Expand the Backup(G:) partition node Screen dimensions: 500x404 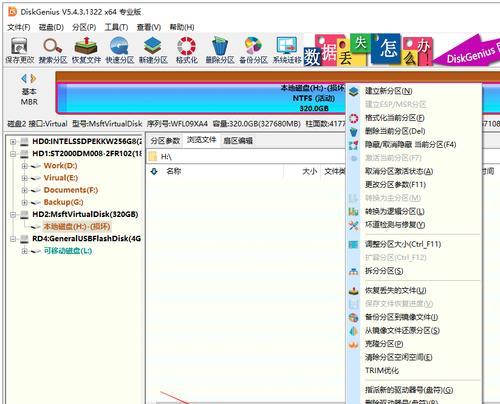coord(24,202)
